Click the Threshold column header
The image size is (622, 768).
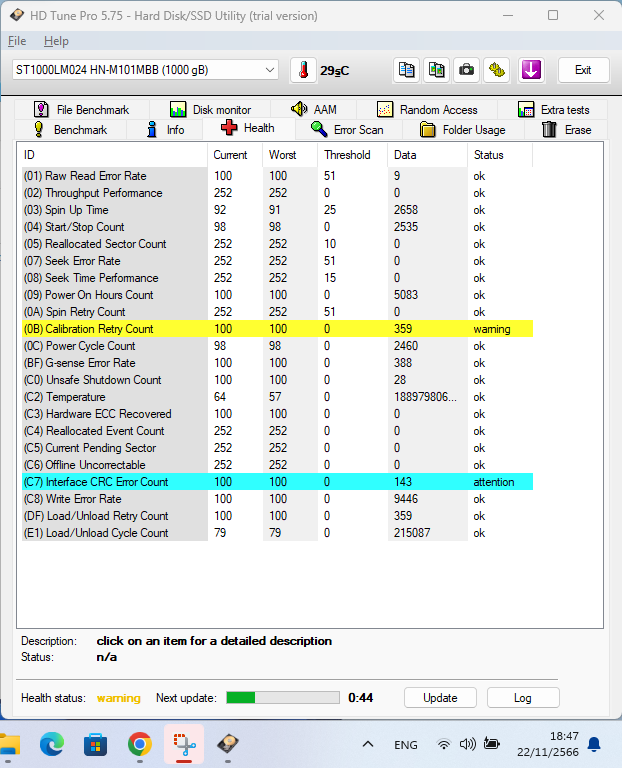[353, 155]
